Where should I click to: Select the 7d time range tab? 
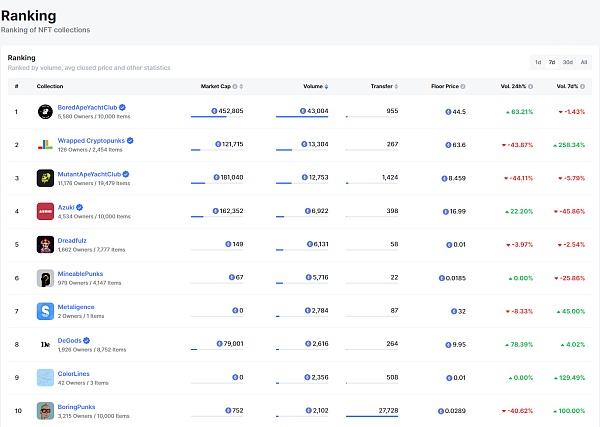[553, 62]
